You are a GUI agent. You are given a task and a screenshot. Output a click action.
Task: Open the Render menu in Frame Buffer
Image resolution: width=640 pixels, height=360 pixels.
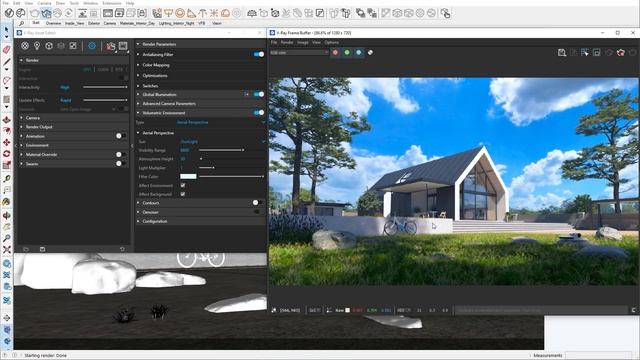click(x=287, y=42)
